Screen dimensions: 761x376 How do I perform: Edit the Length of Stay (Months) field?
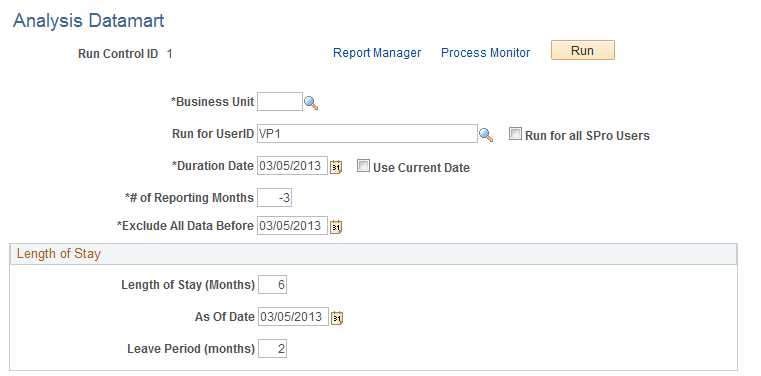(x=272, y=285)
